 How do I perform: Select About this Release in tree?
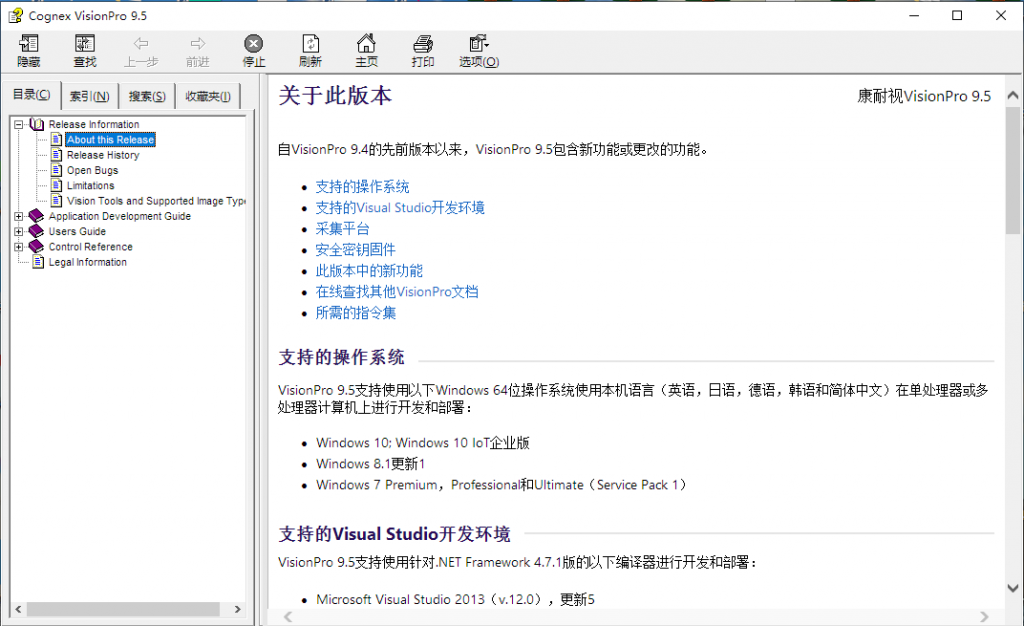(110, 139)
